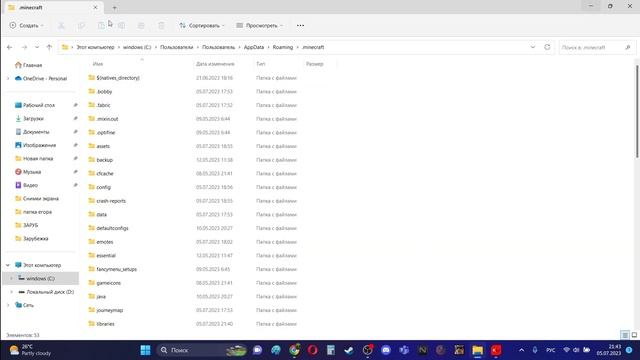This screenshot has width=640, height=360.
Task: Open weather widget Partly cloudy
Action: 31,350
